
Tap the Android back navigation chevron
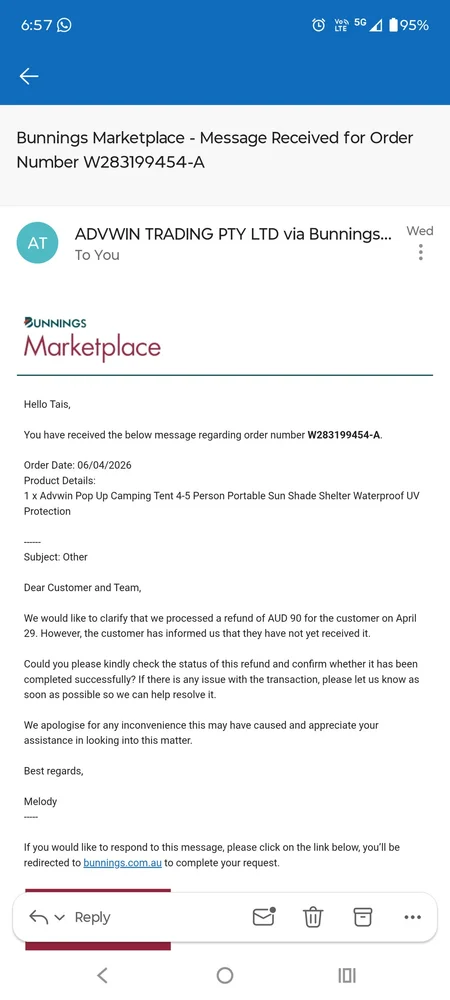pos(102,974)
